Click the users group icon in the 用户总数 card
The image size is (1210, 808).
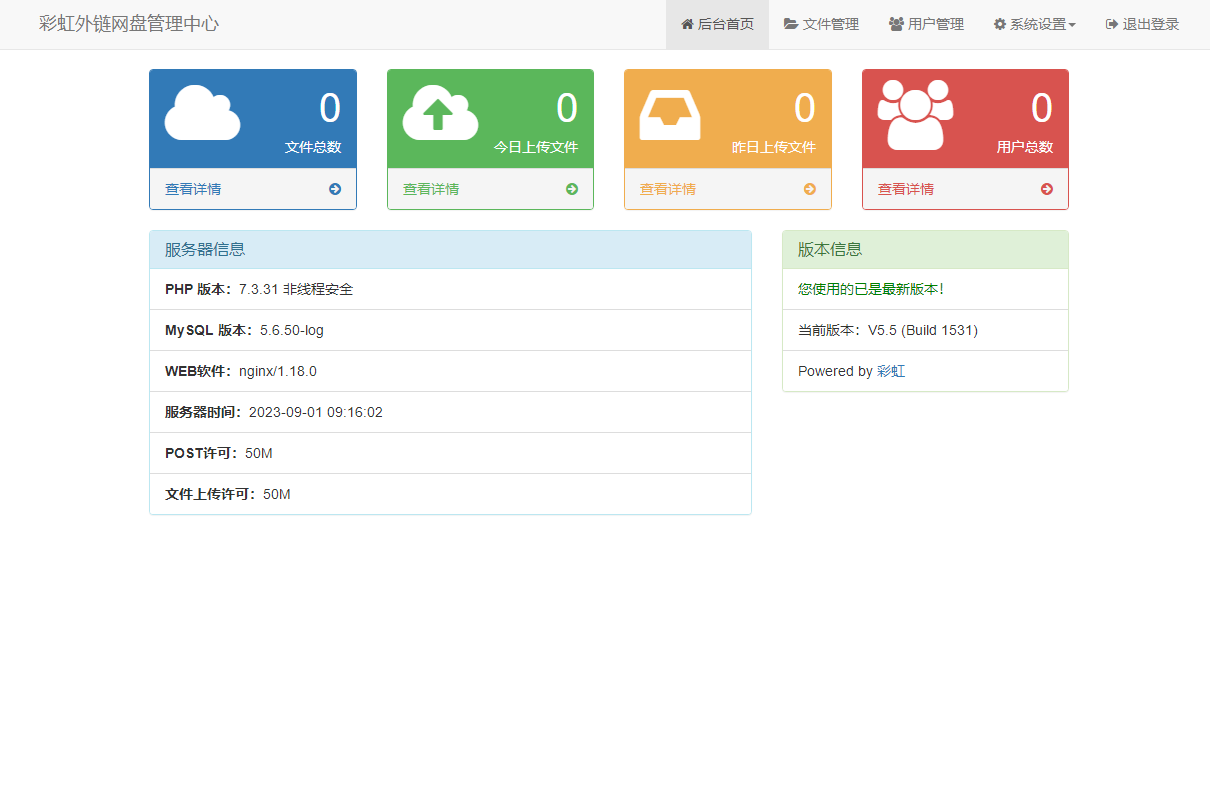click(915, 115)
